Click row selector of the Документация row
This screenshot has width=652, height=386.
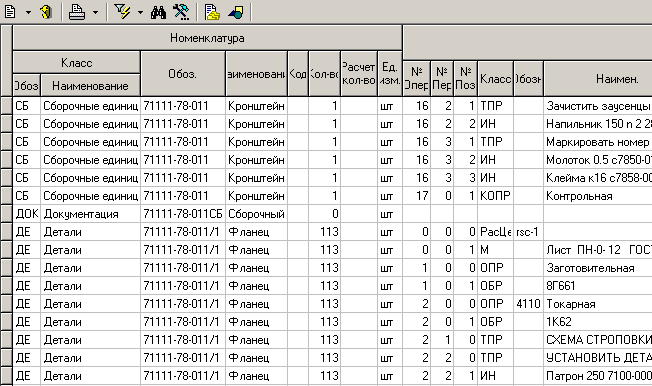click(6, 214)
